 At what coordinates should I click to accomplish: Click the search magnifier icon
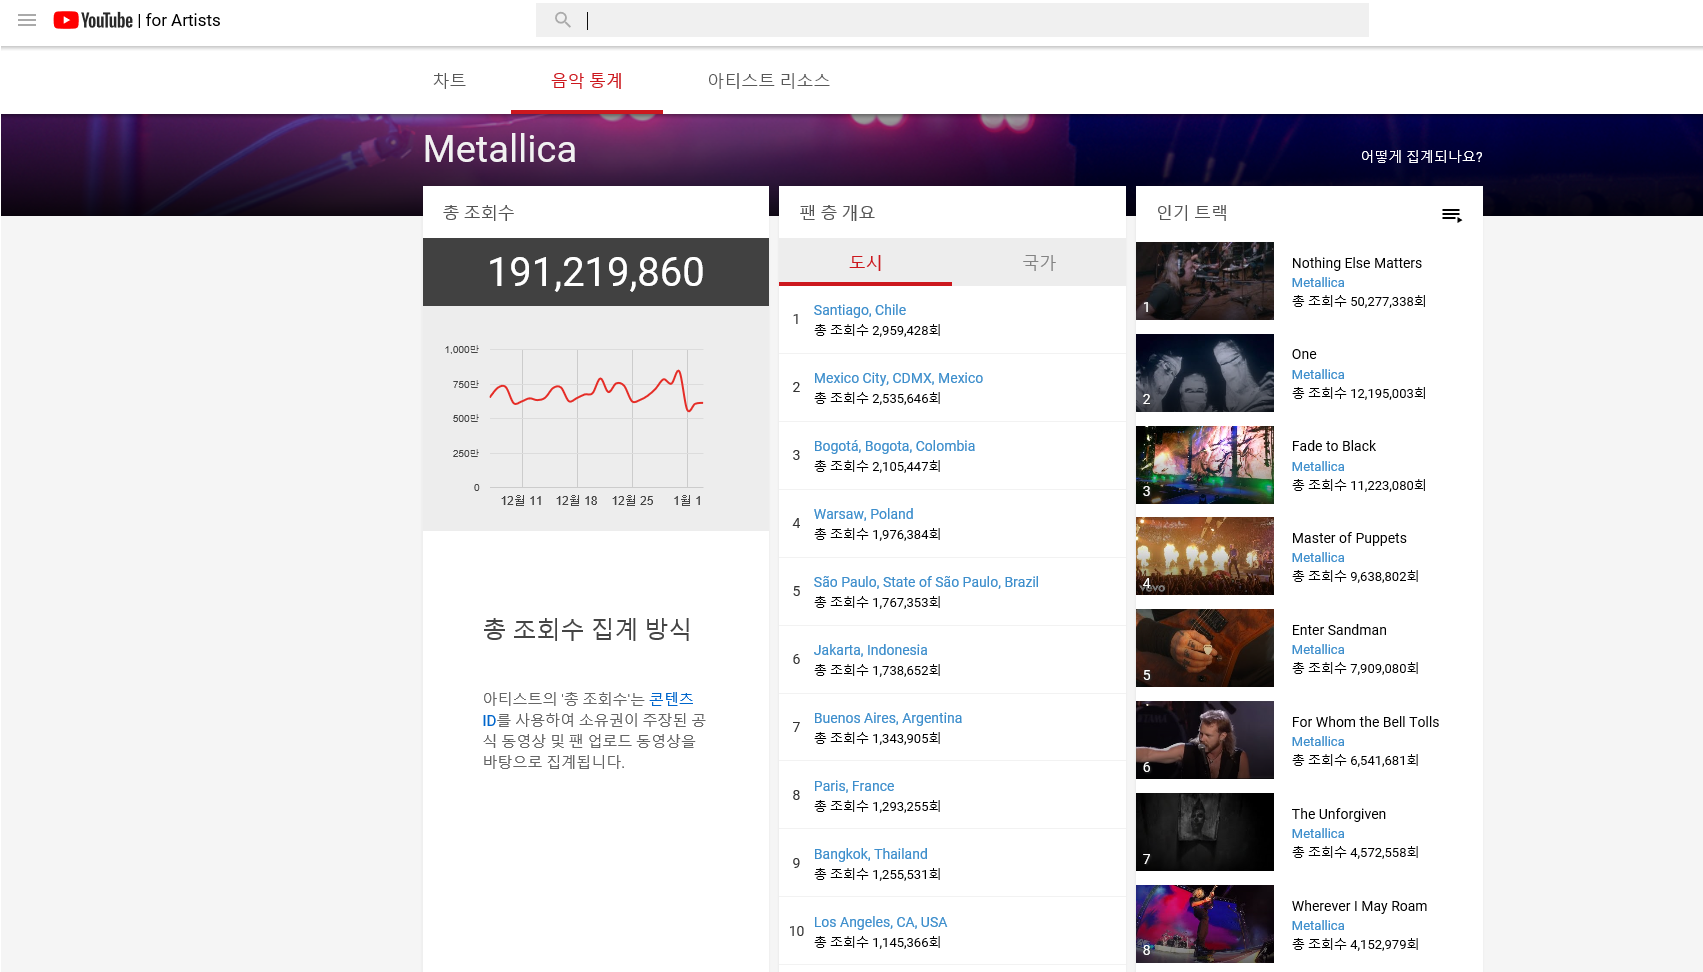click(563, 20)
